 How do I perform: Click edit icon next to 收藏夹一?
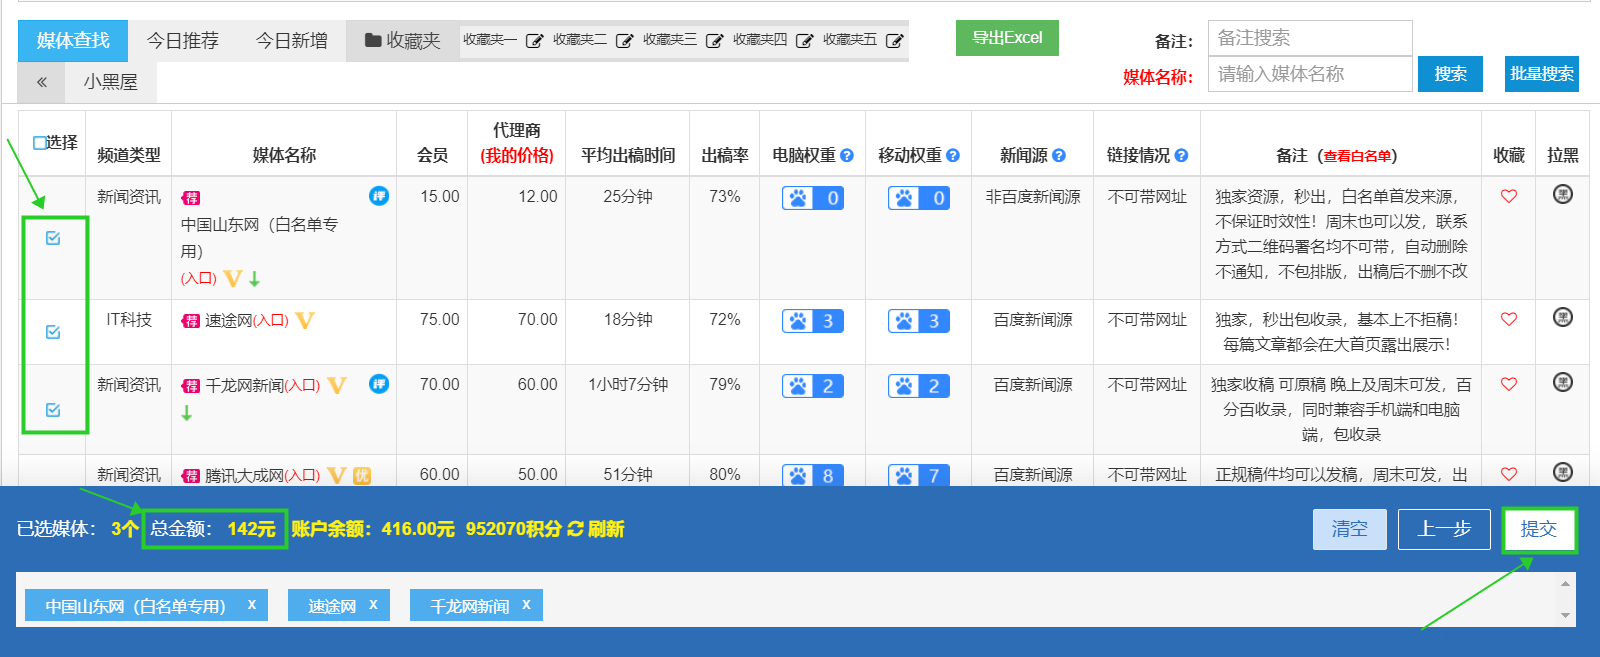pyautogui.click(x=534, y=41)
